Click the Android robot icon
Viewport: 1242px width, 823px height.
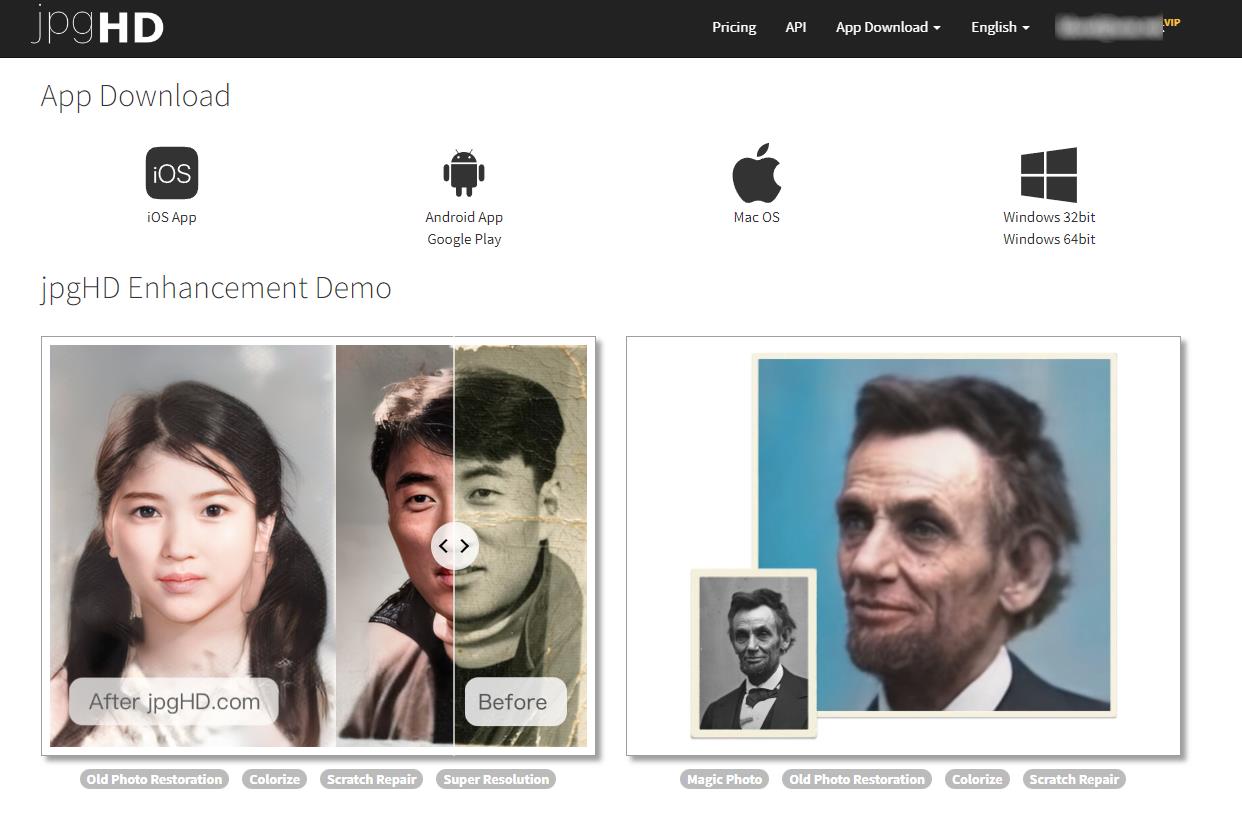[x=463, y=173]
